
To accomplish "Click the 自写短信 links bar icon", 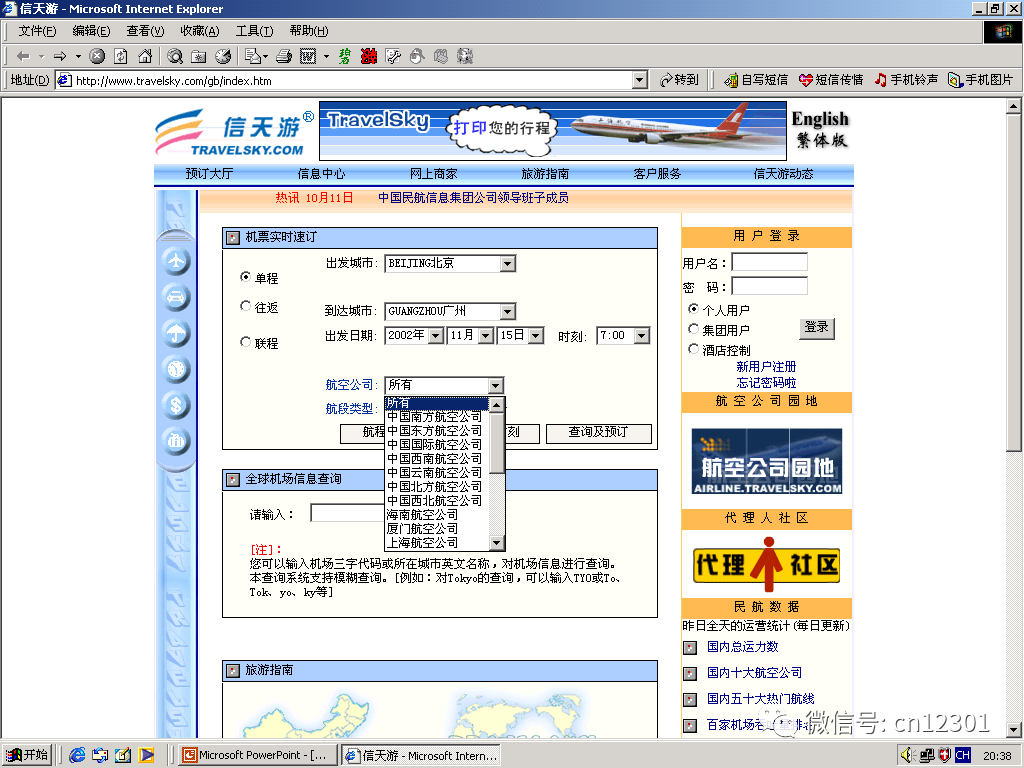I will coord(756,80).
